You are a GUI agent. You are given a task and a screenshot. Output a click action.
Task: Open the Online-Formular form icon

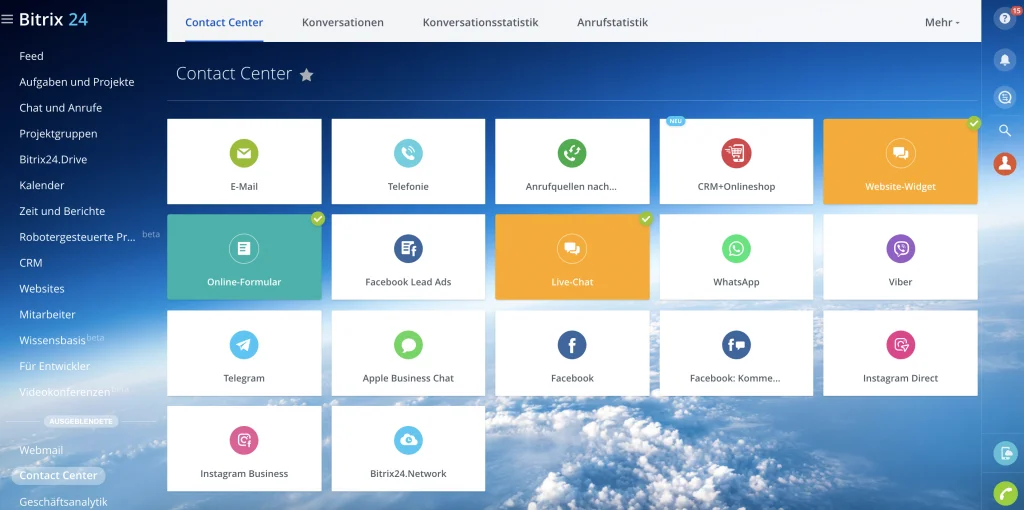(244, 249)
